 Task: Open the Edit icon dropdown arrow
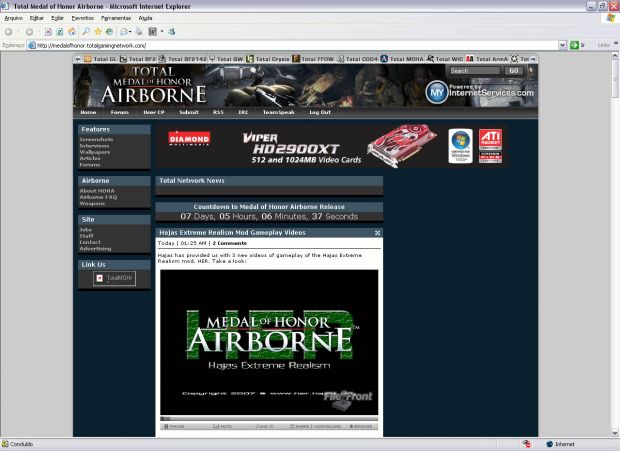click(162, 32)
